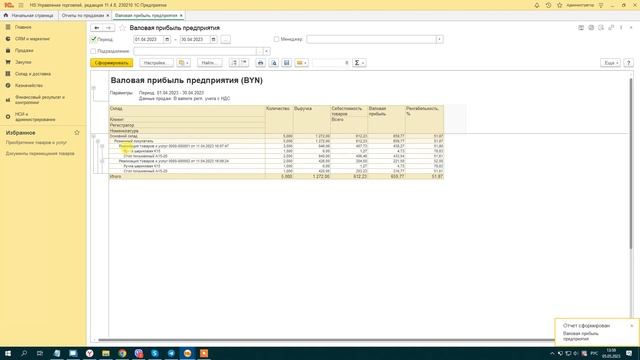The height and width of the screenshot is (360, 640).
Task: Collapse all groups icon in toolbar
Action: pyautogui.click(x=244, y=63)
